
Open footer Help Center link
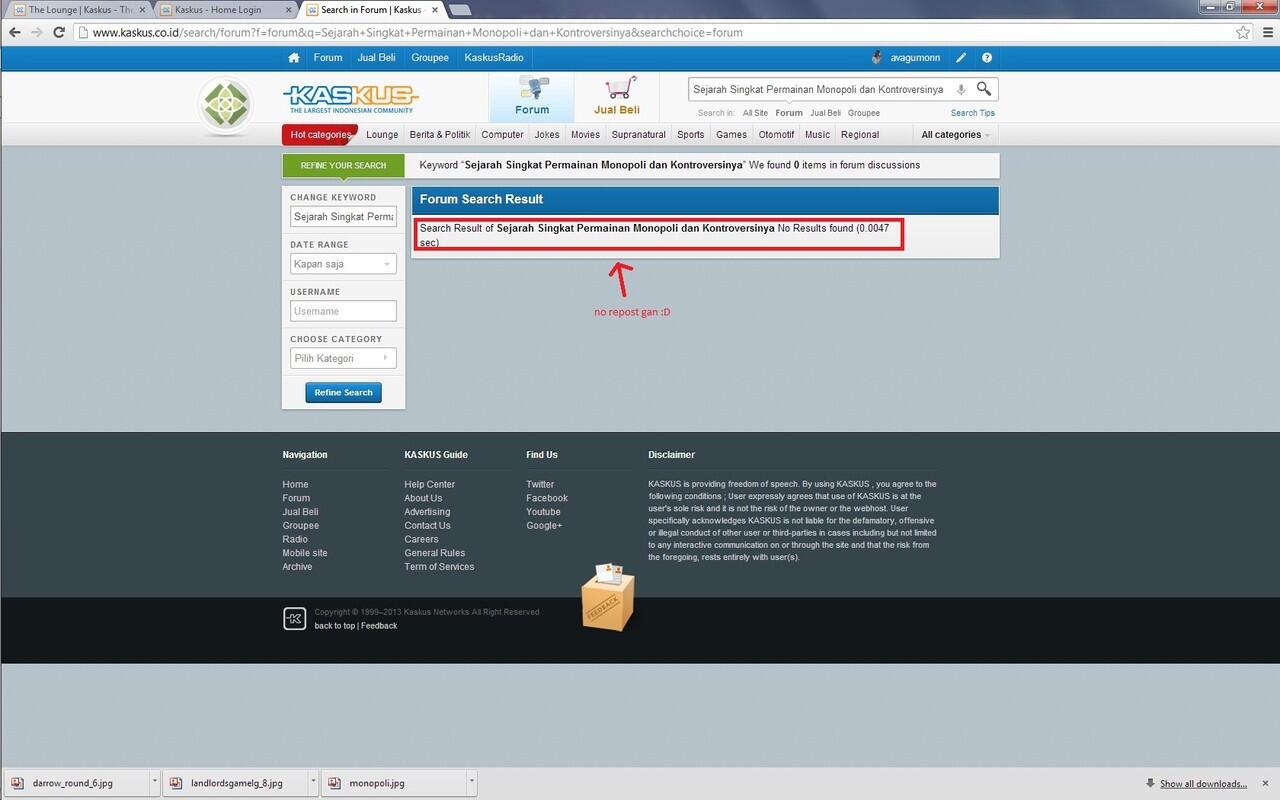(x=429, y=484)
